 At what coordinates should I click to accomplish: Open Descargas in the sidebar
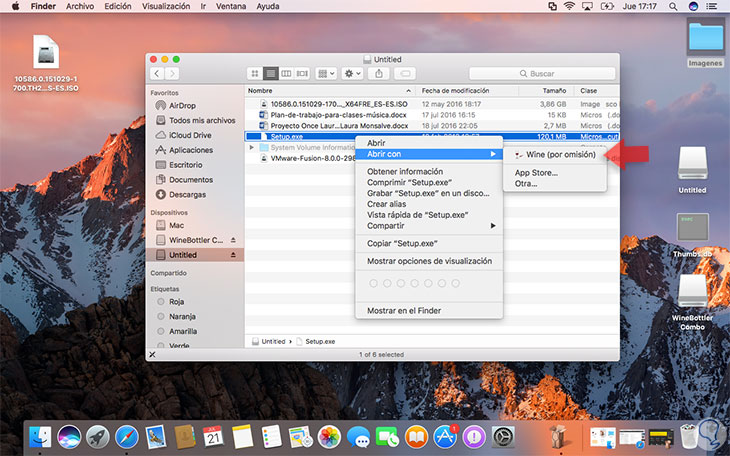(187, 195)
